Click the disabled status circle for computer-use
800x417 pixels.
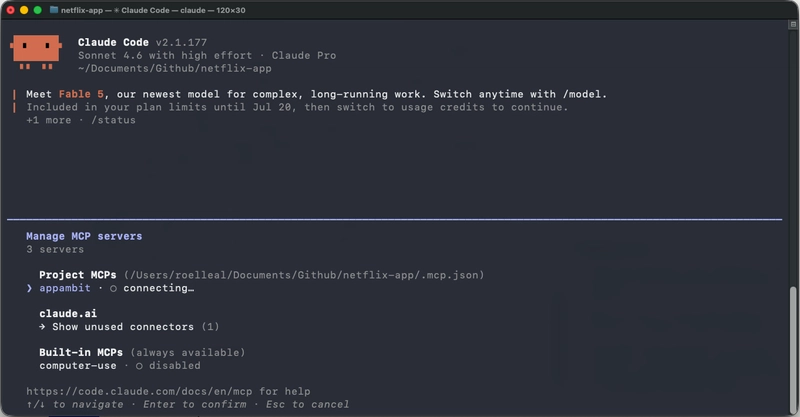click(x=139, y=366)
